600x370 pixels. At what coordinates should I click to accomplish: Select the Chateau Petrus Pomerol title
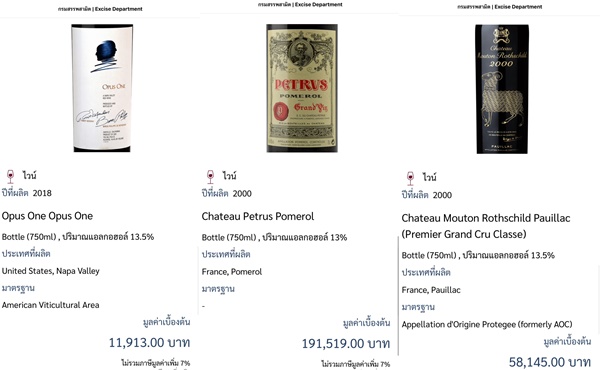[x=258, y=217]
